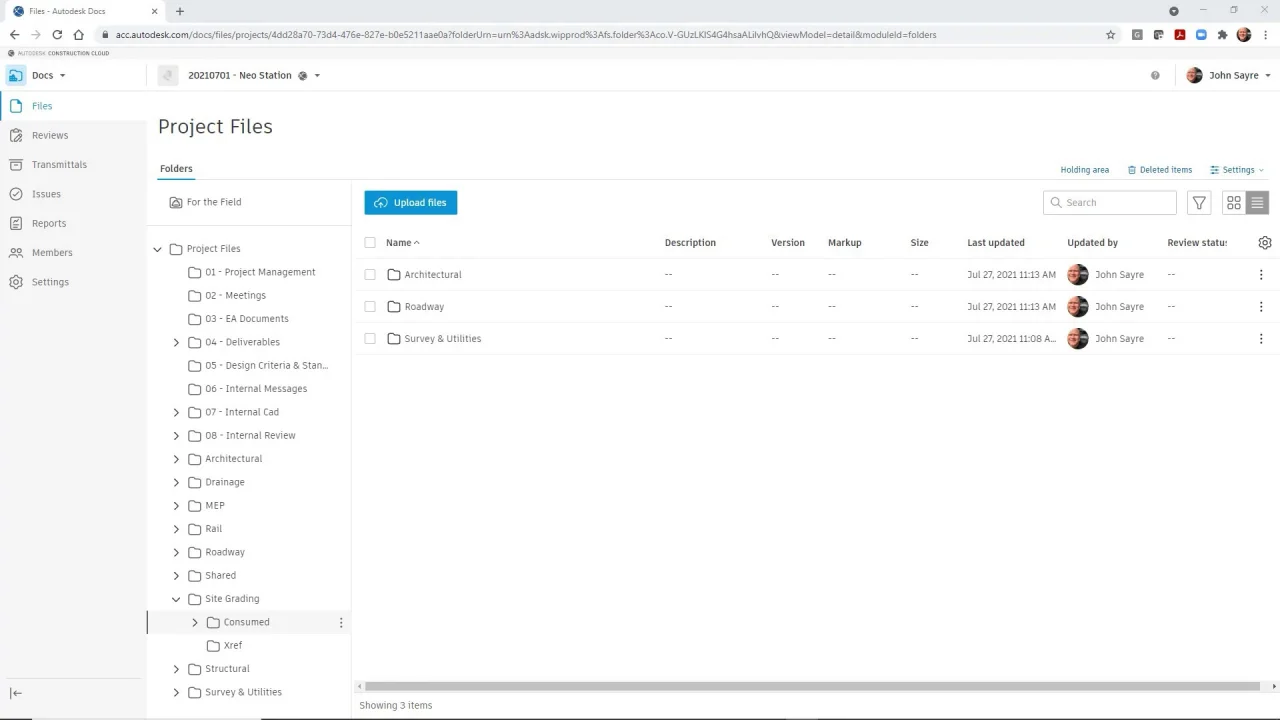Viewport: 1280px width, 720px height.
Task: Click the Upload files button
Action: pos(410,203)
